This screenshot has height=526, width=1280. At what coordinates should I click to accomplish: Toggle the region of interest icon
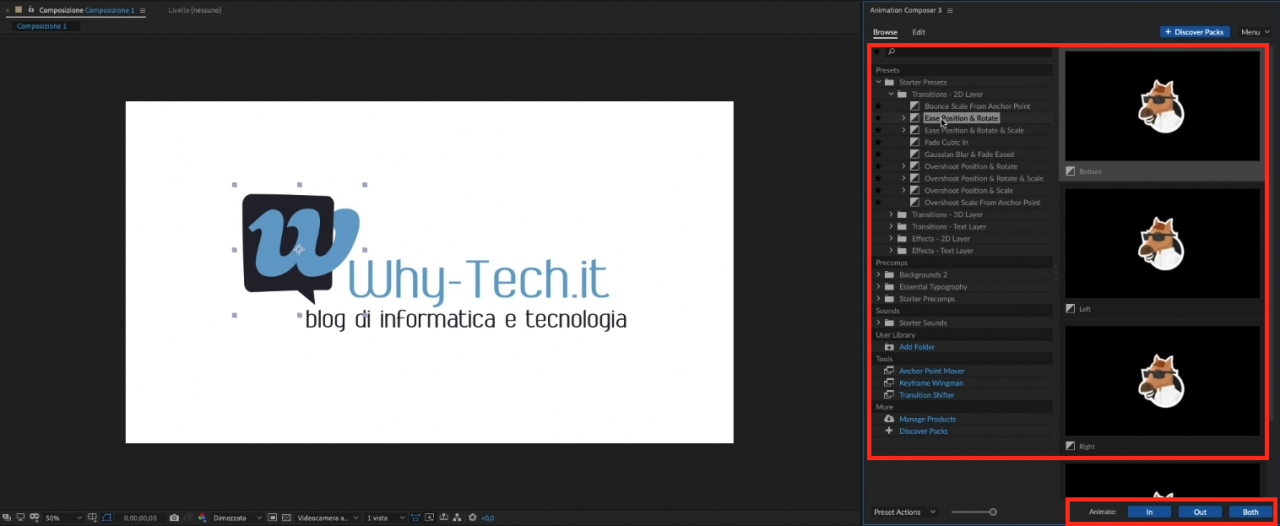point(272,518)
